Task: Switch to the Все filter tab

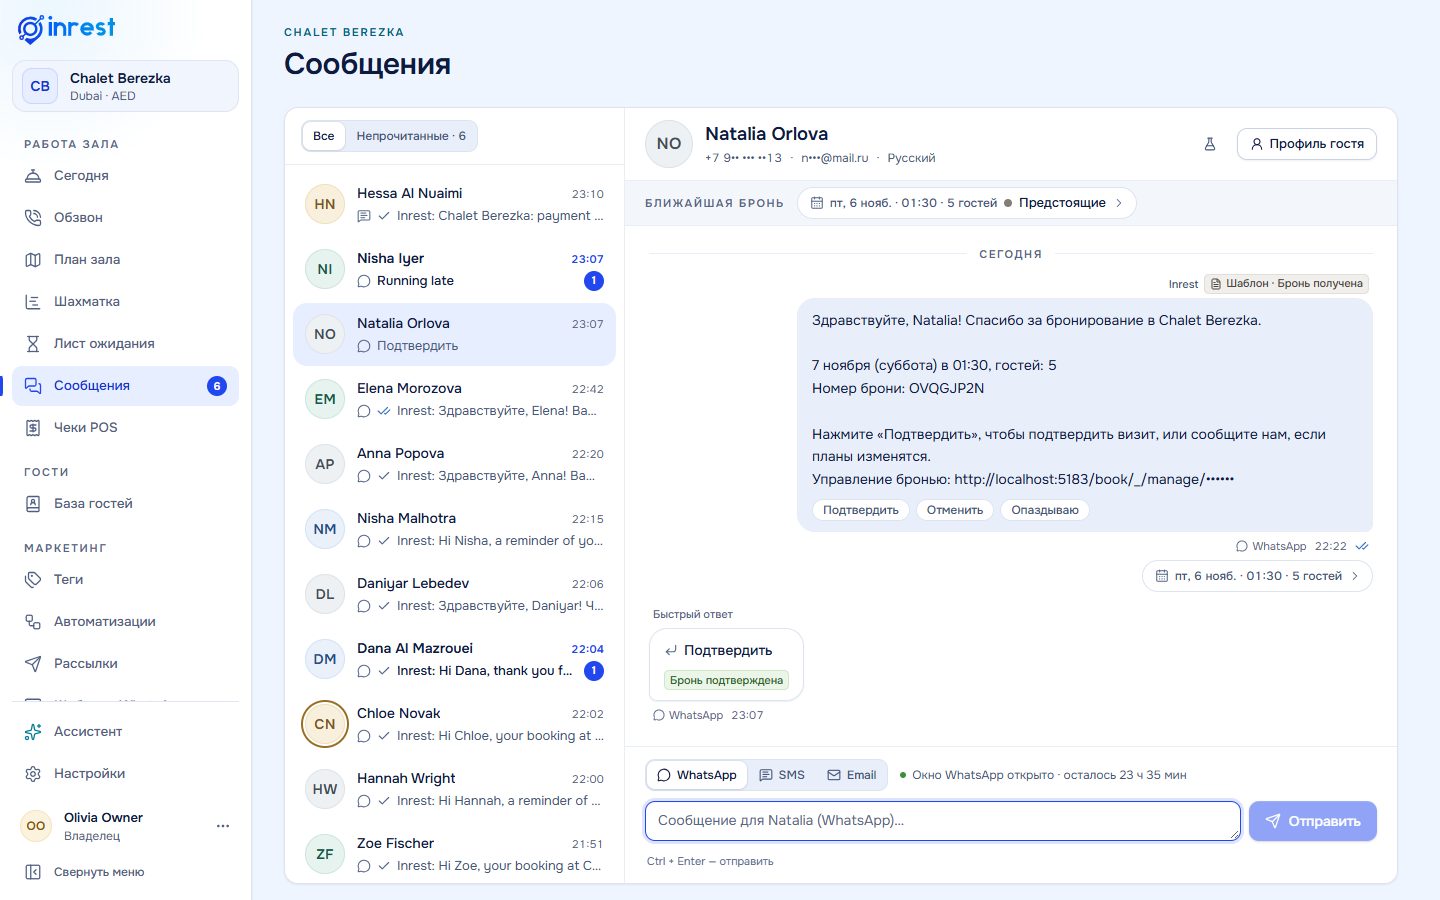Action: coord(324,136)
